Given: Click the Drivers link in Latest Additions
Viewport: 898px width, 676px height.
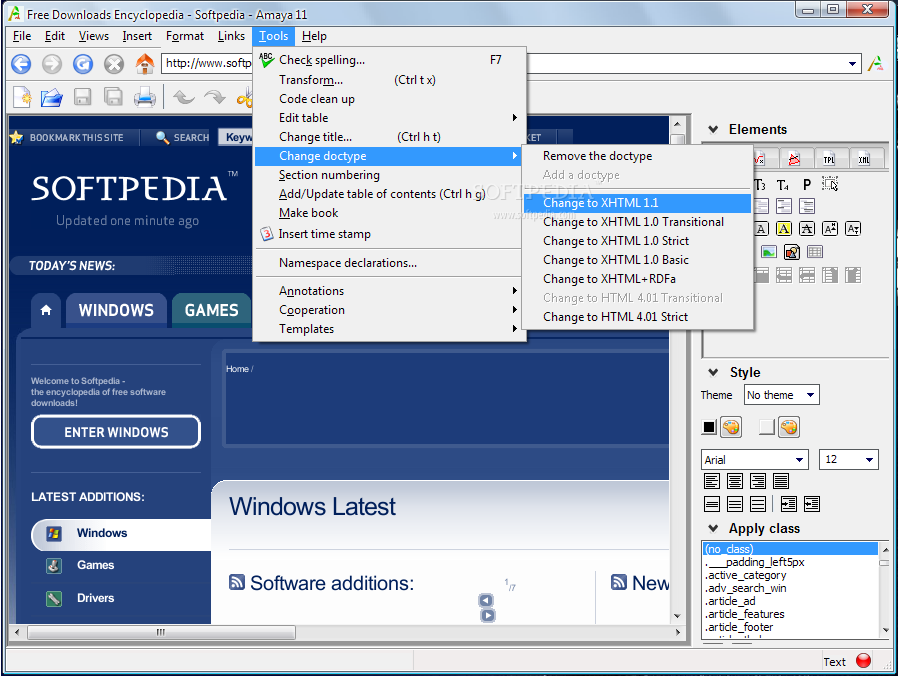Looking at the screenshot, I should pos(96,598).
